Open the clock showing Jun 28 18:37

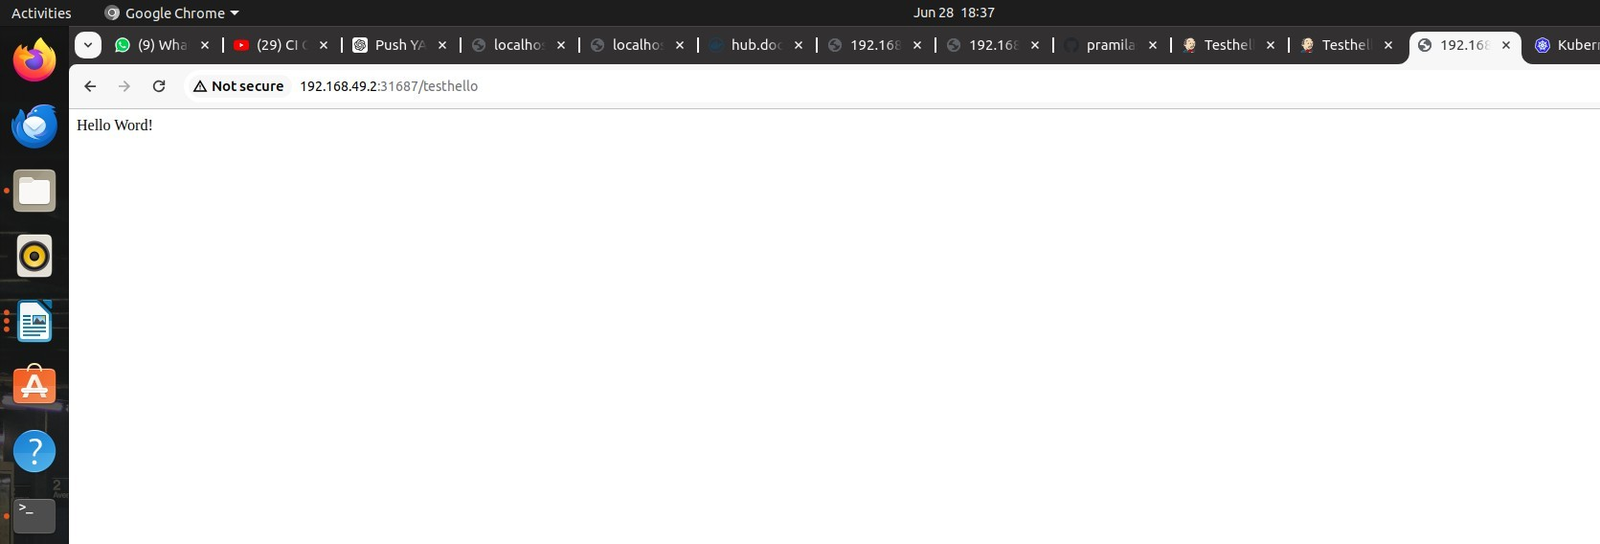[x=953, y=13]
